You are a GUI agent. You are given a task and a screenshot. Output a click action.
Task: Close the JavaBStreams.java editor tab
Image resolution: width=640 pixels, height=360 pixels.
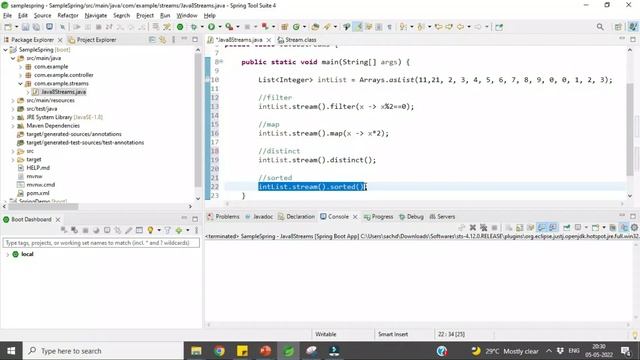click(269, 40)
